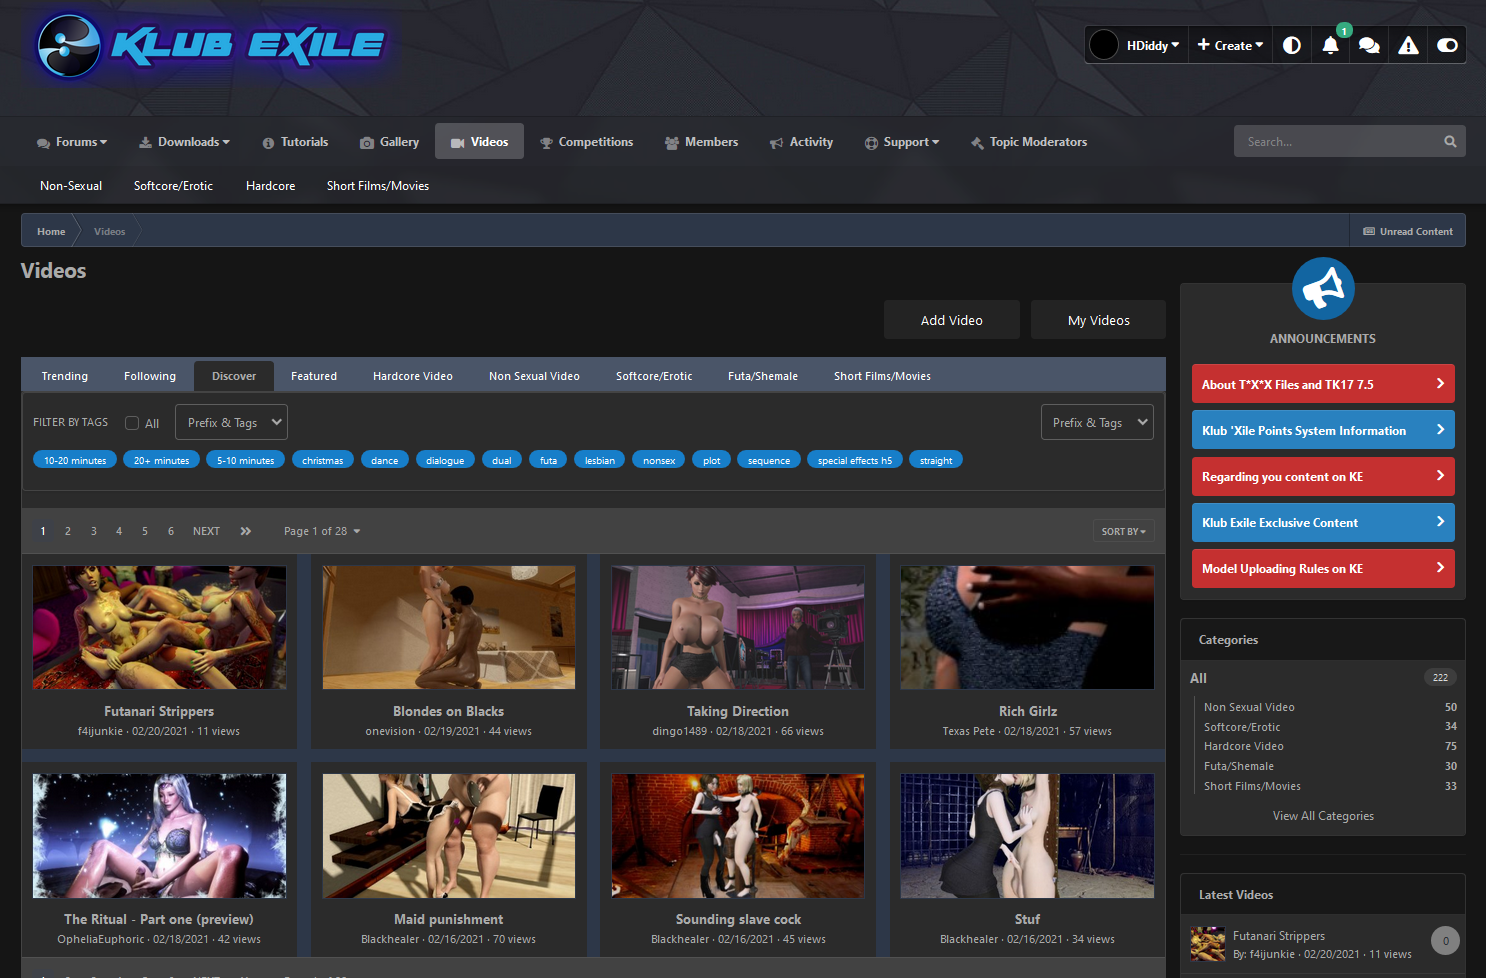Image resolution: width=1486 pixels, height=978 pixels.
Task: Filter by the christmas tag
Action: click(x=322, y=460)
